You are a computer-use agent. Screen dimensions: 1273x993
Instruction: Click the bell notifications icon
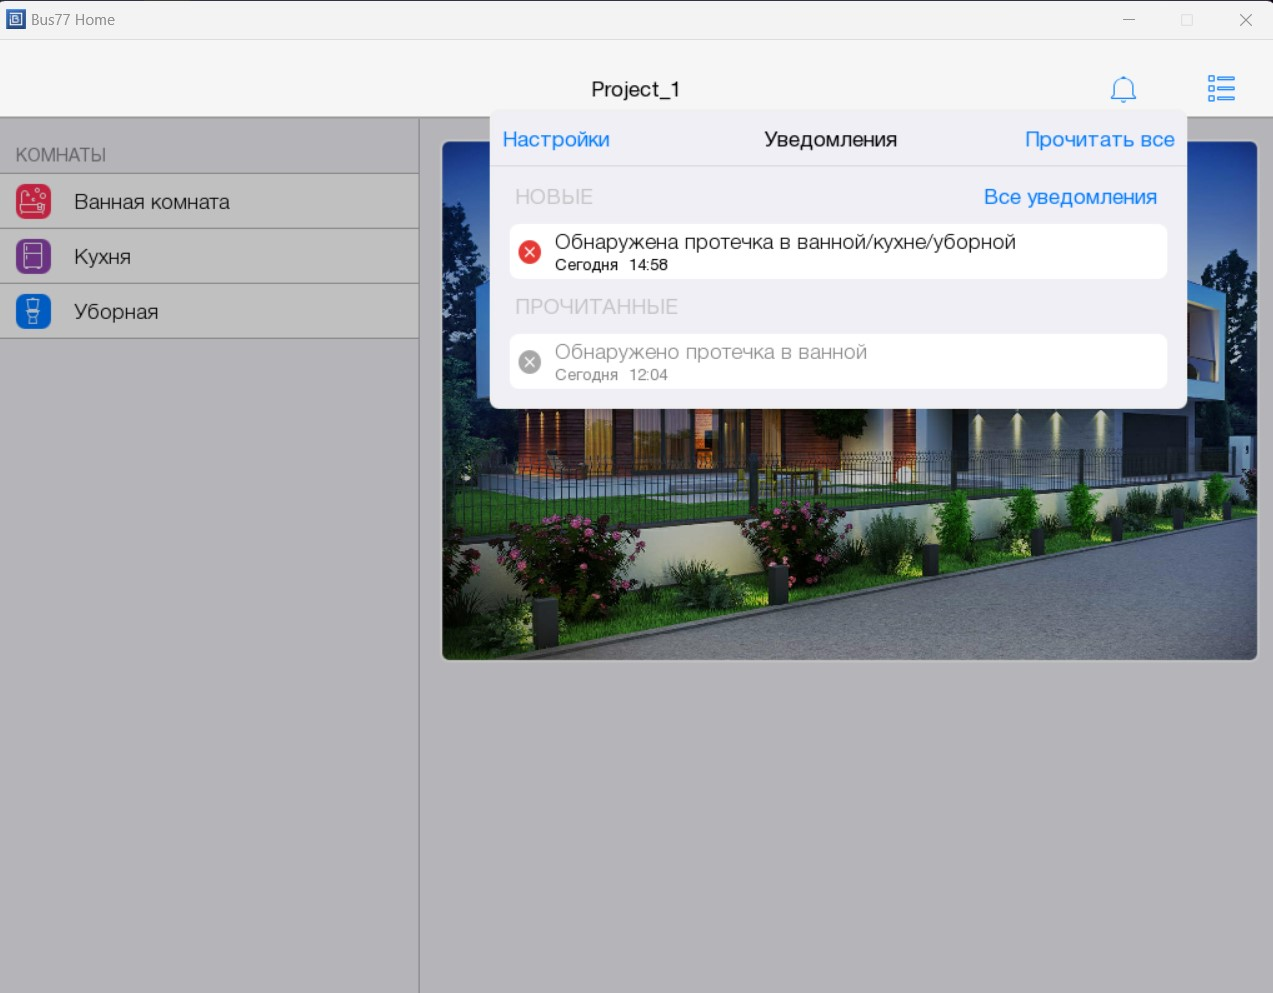pyautogui.click(x=1123, y=89)
